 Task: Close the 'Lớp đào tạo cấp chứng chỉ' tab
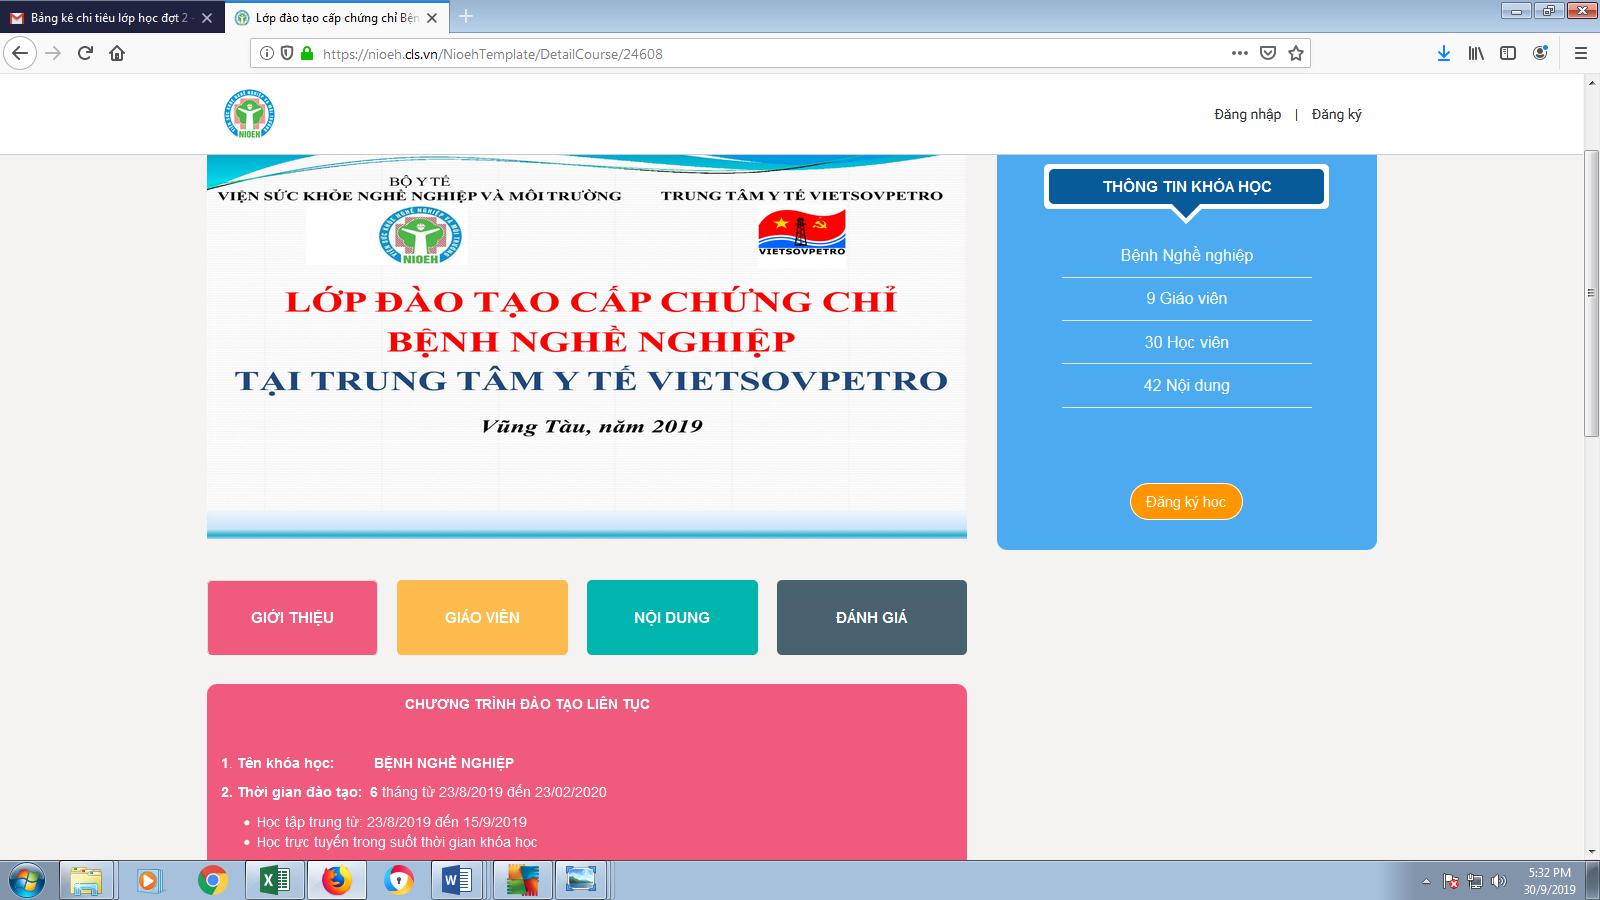pos(432,18)
